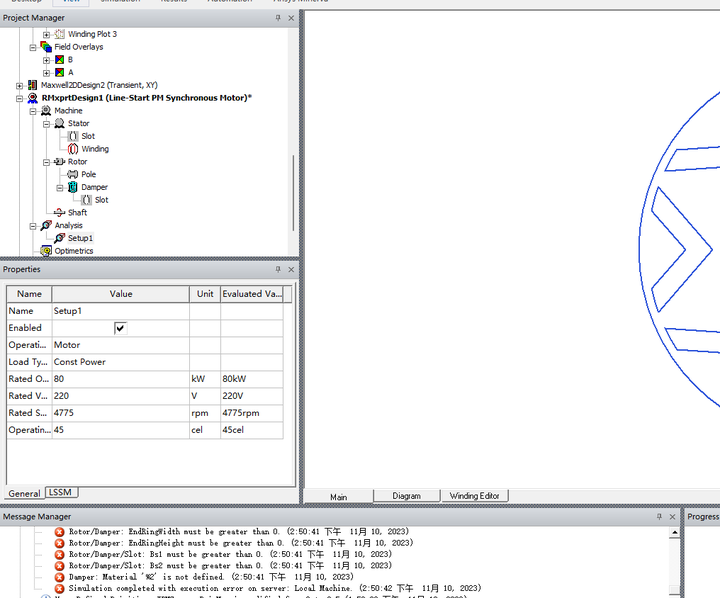This screenshot has width=720, height=598.
Task: Click the Slot icon under Stator
Action: tap(73, 136)
